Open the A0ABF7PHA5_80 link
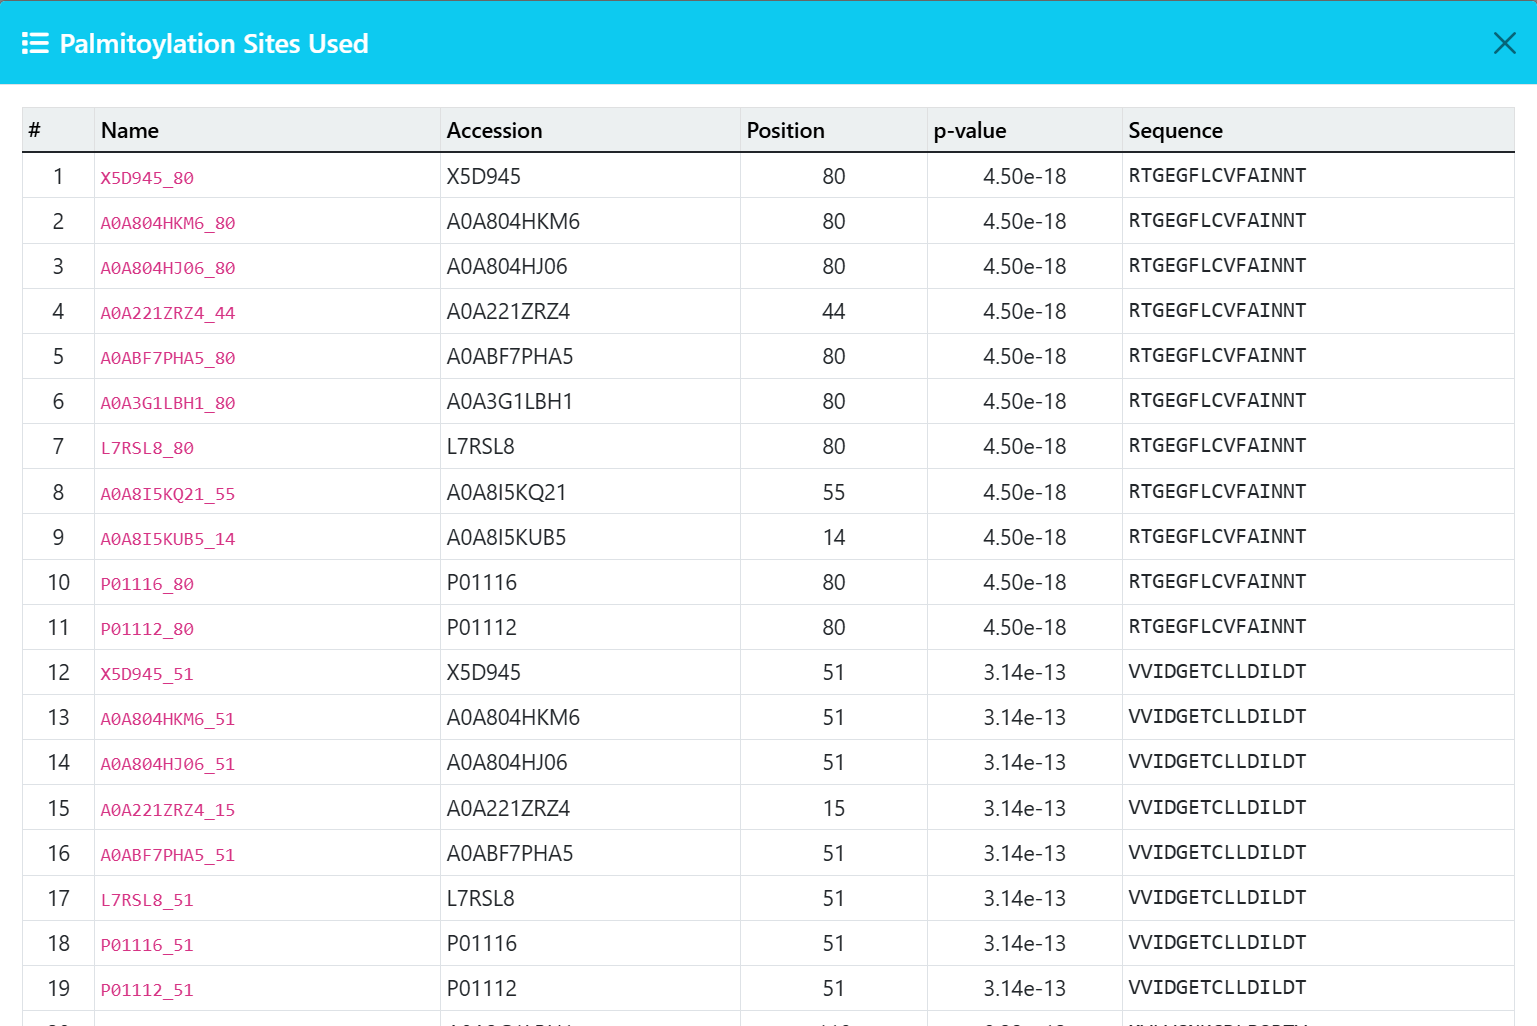The width and height of the screenshot is (1537, 1026). (x=168, y=358)
